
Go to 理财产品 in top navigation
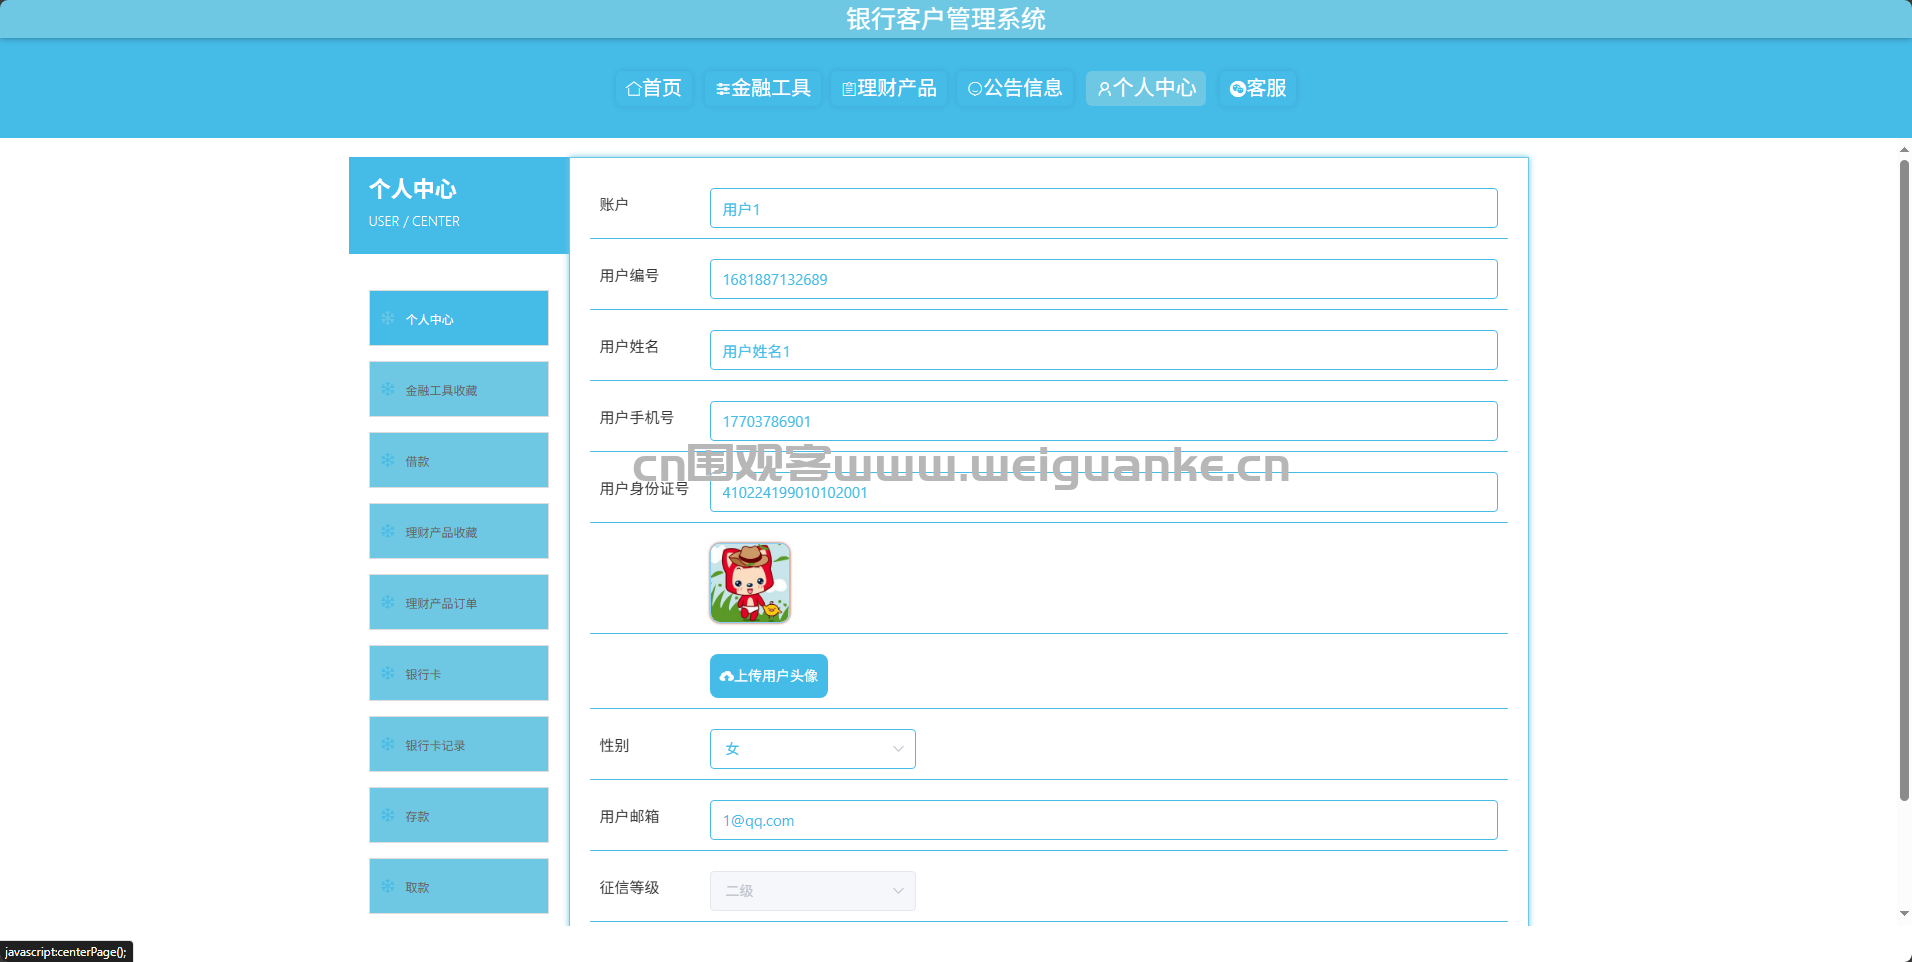pos(889,88)
